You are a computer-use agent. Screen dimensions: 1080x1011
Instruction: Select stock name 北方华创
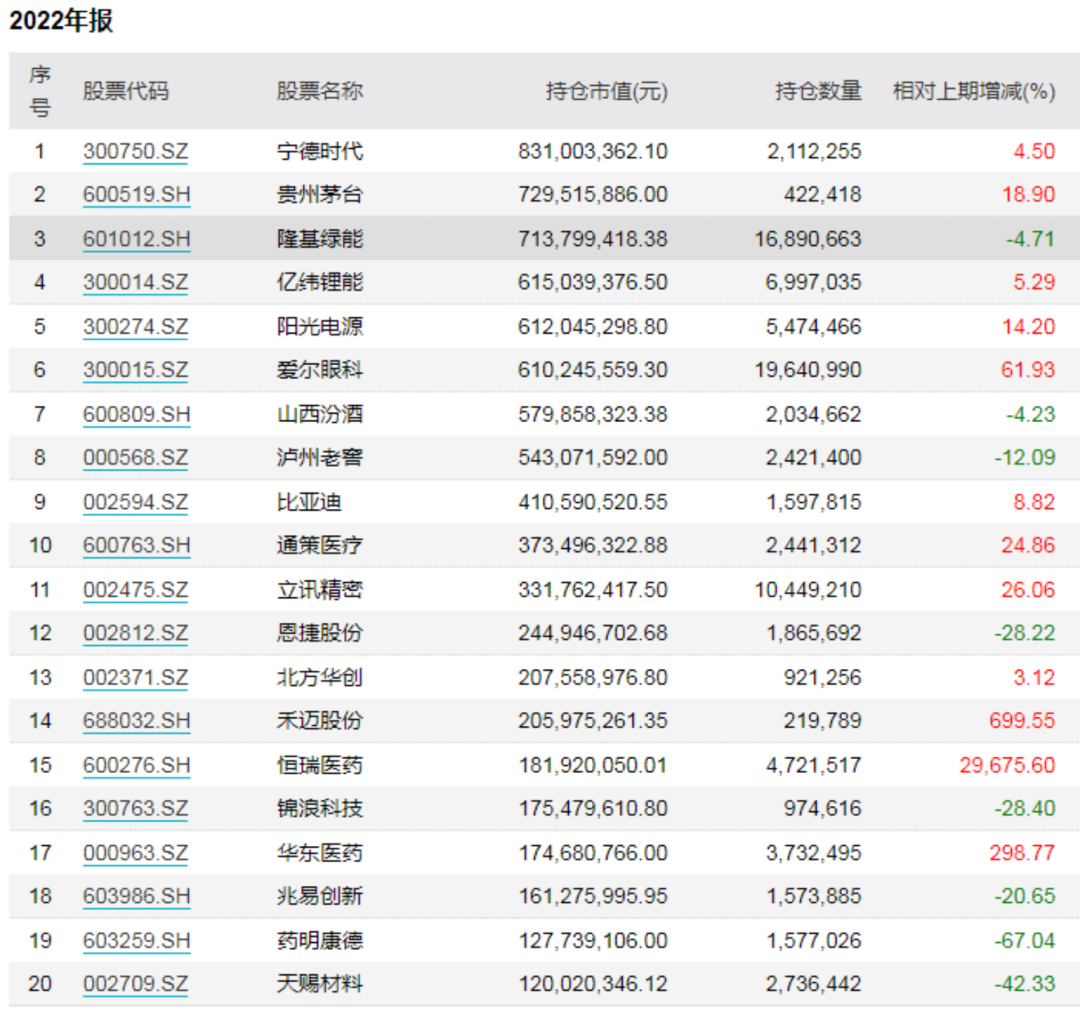point(320,678)
